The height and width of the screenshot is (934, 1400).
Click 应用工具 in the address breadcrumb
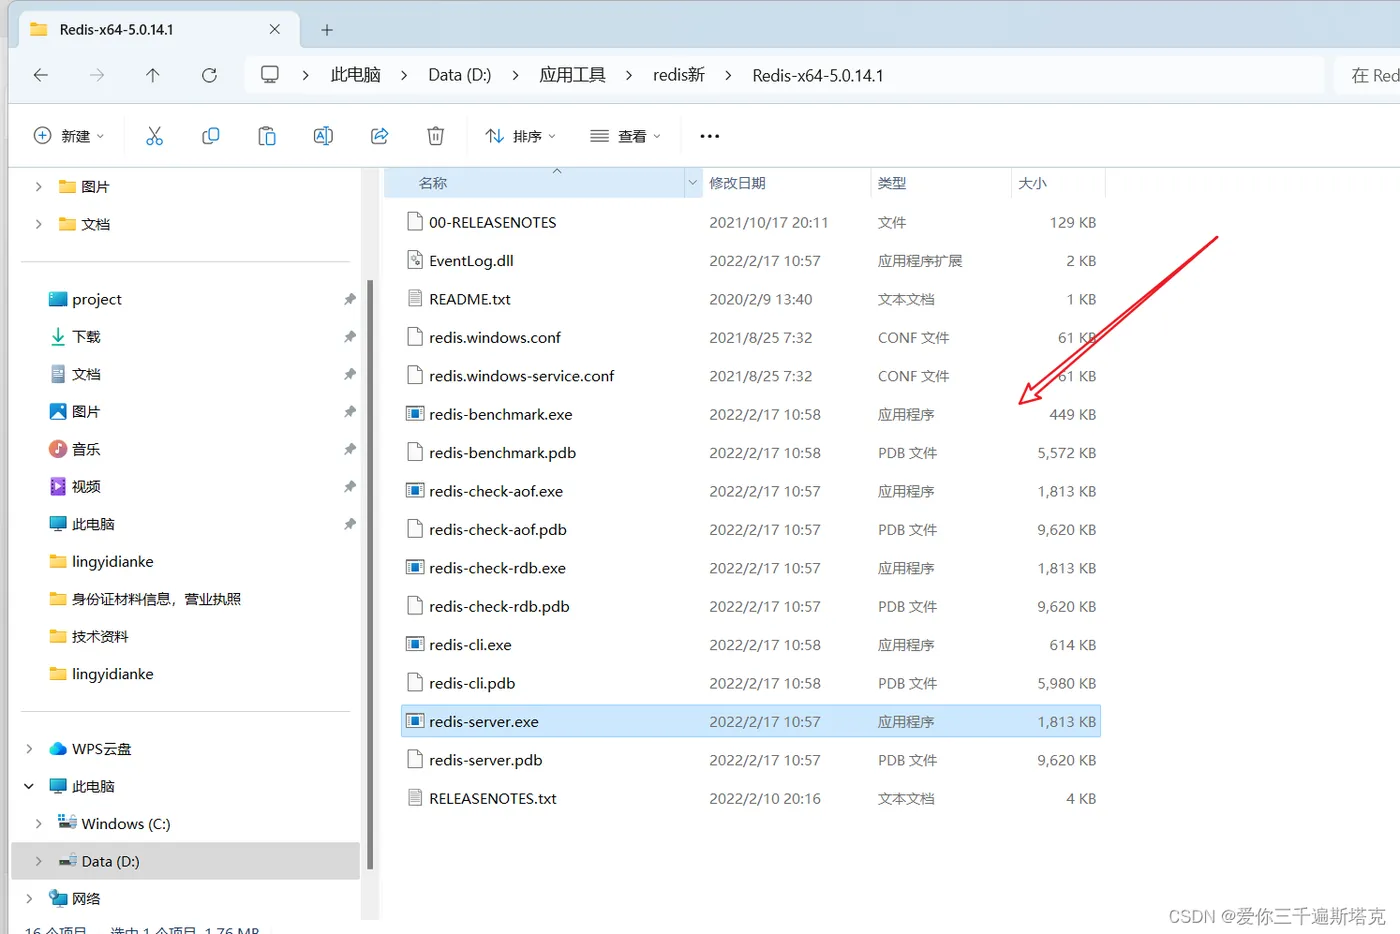(x=572, y=75)
